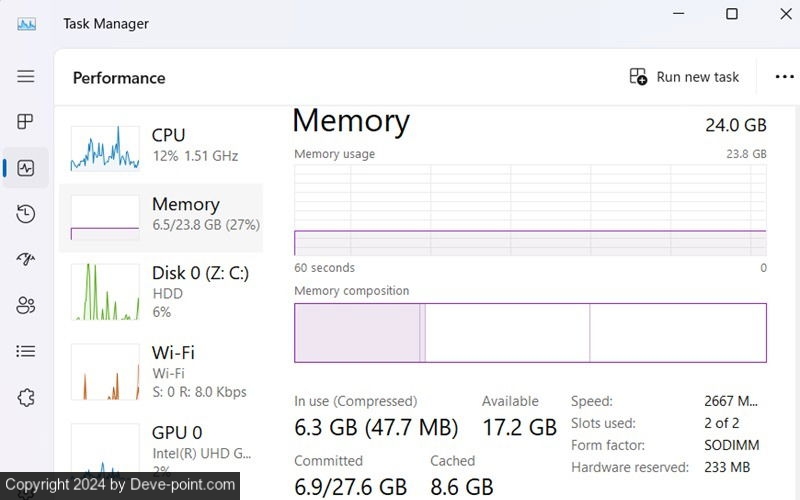Open the Startup apps page

(x=26, y=260)
